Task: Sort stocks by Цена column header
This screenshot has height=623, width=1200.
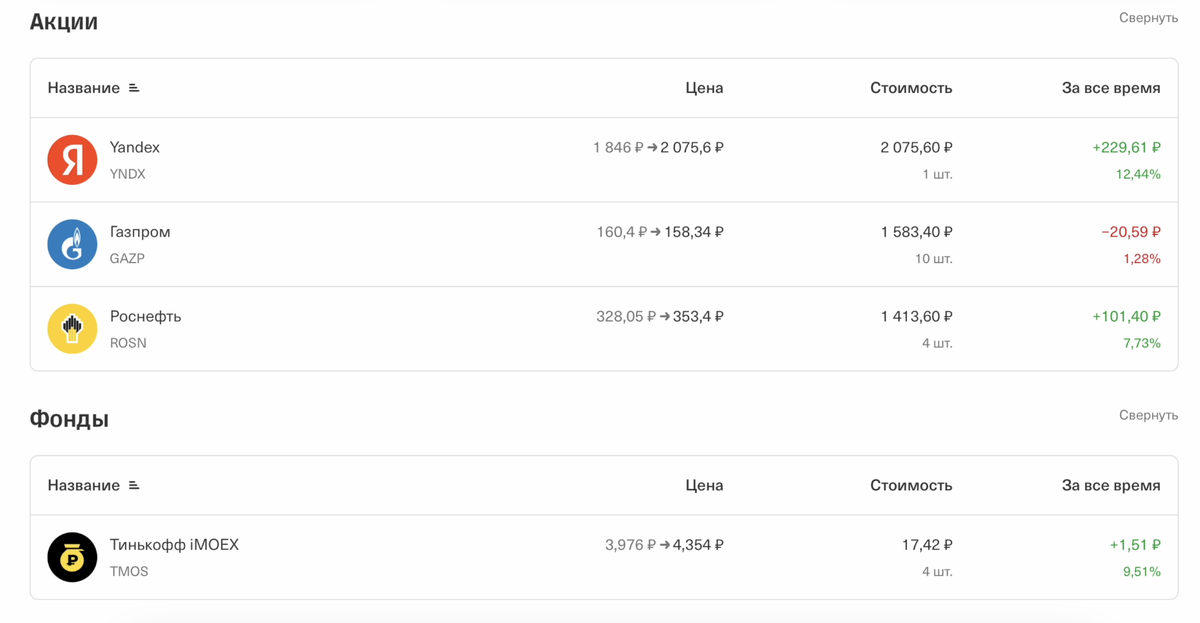Action: (x=704, y=88)
